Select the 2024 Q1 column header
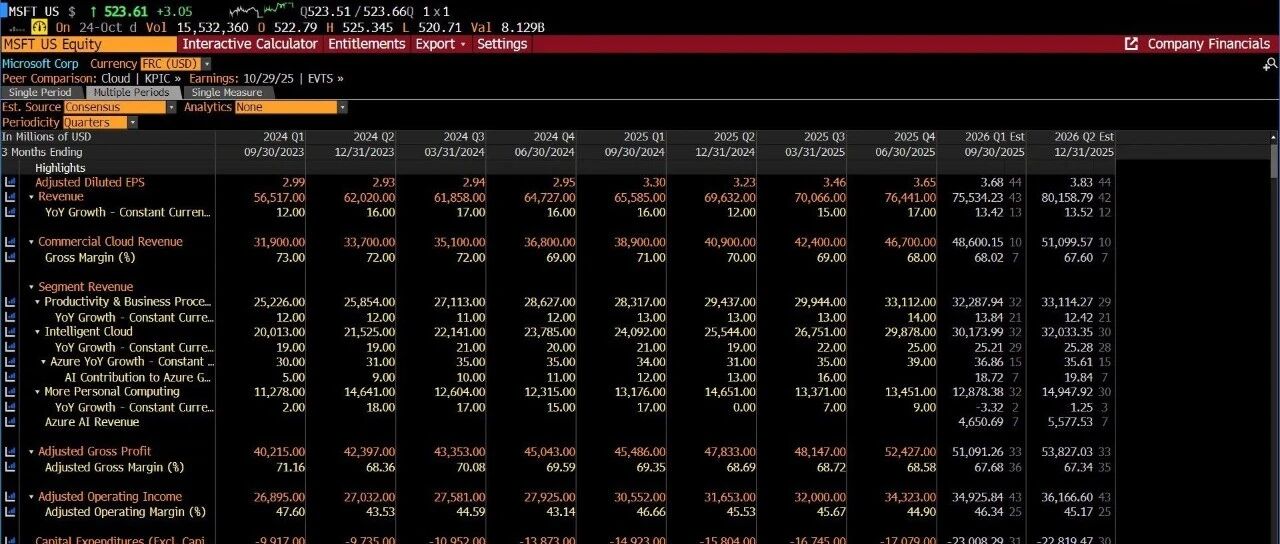1280x544 pixels. click(285, 137)
